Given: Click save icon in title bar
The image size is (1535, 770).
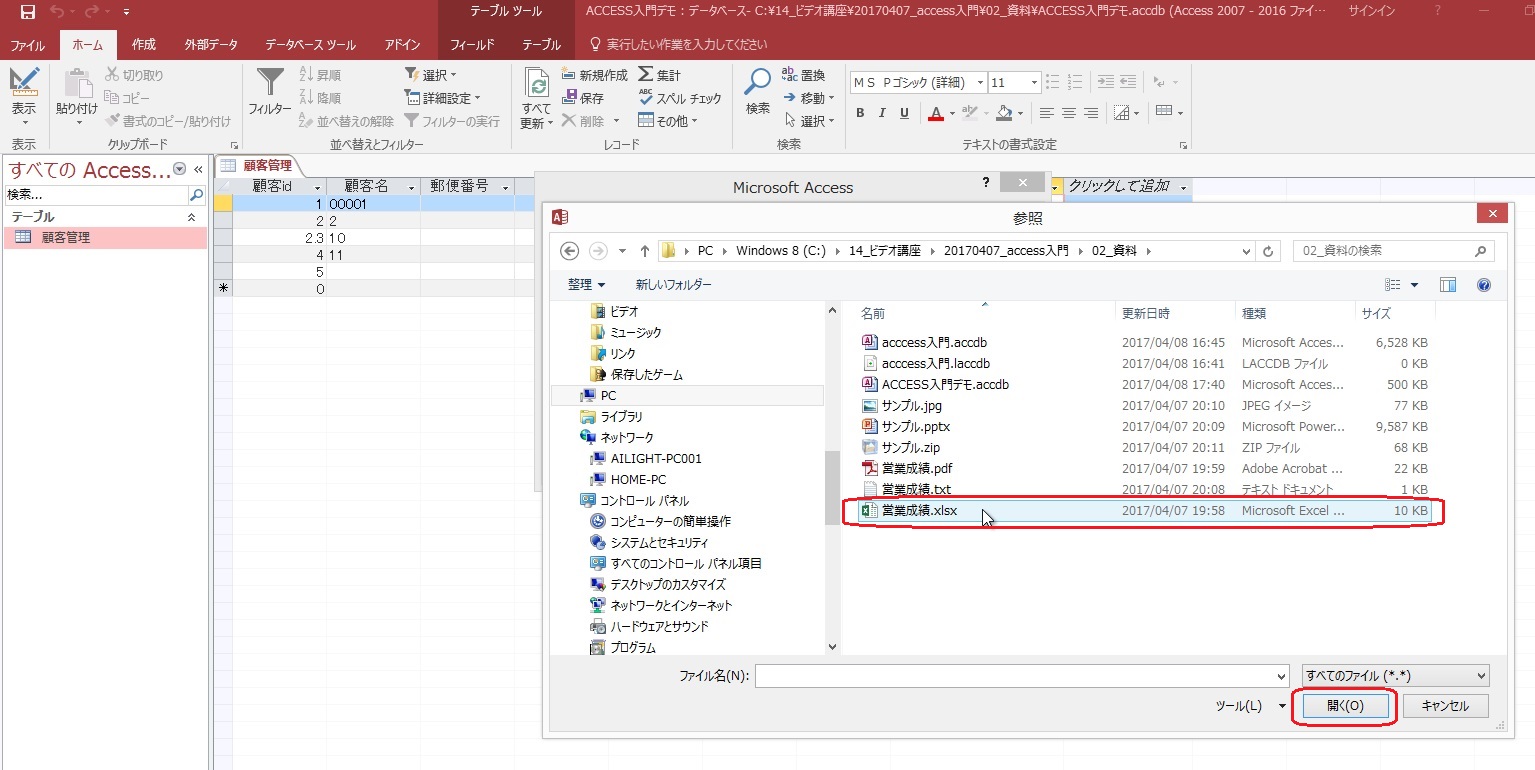Looking at the screenshot, I should pos(28,12).
